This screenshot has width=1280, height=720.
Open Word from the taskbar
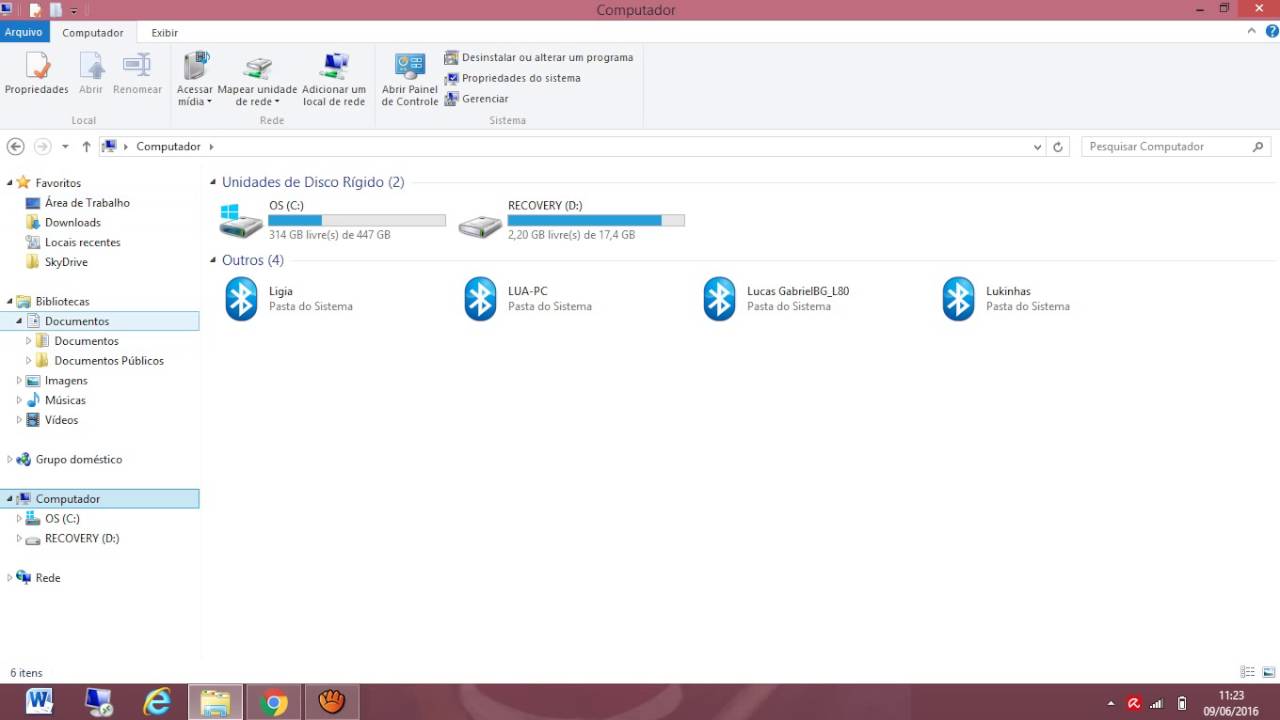(x=38, y=701)
